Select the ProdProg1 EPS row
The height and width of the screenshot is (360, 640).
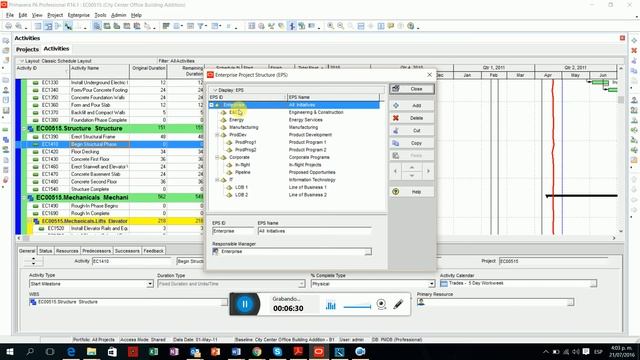pos(294,142)
